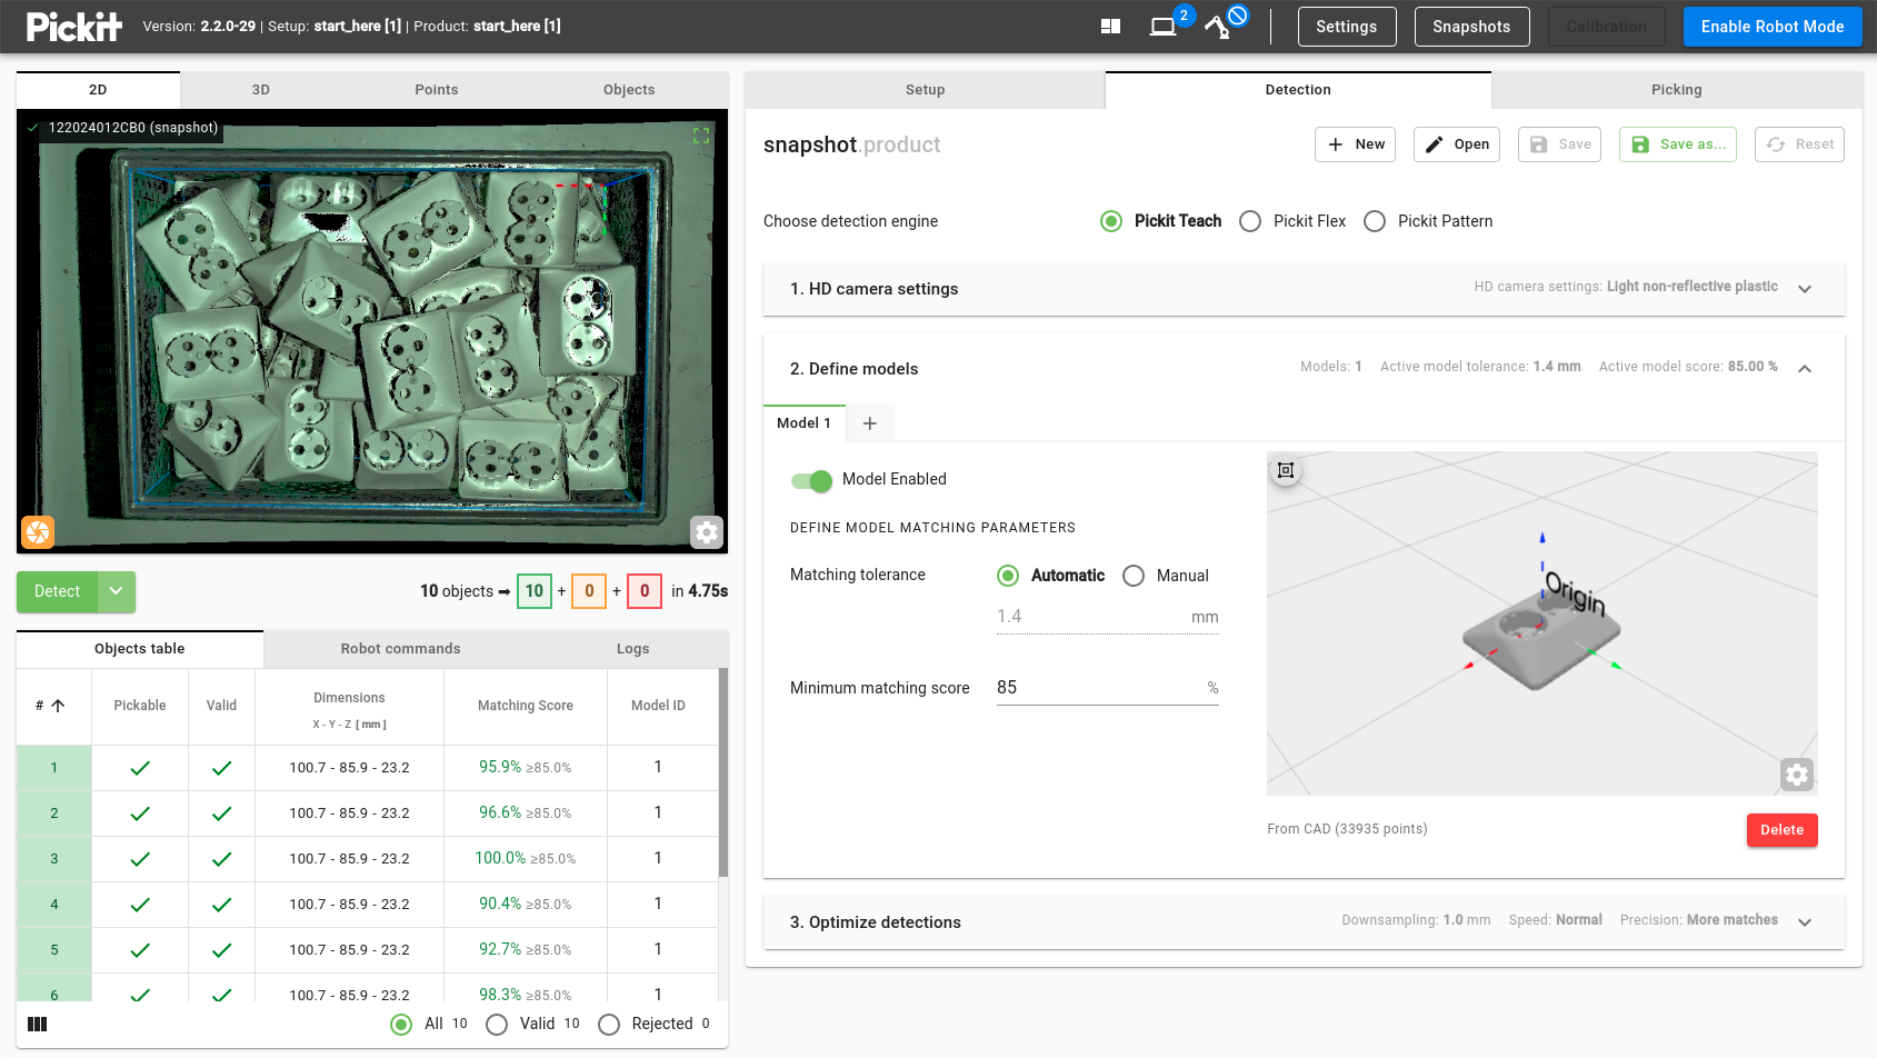Open the computer connection status icon
Viewport: 1877px width, 1058px height.
(x=1163, y=27)
